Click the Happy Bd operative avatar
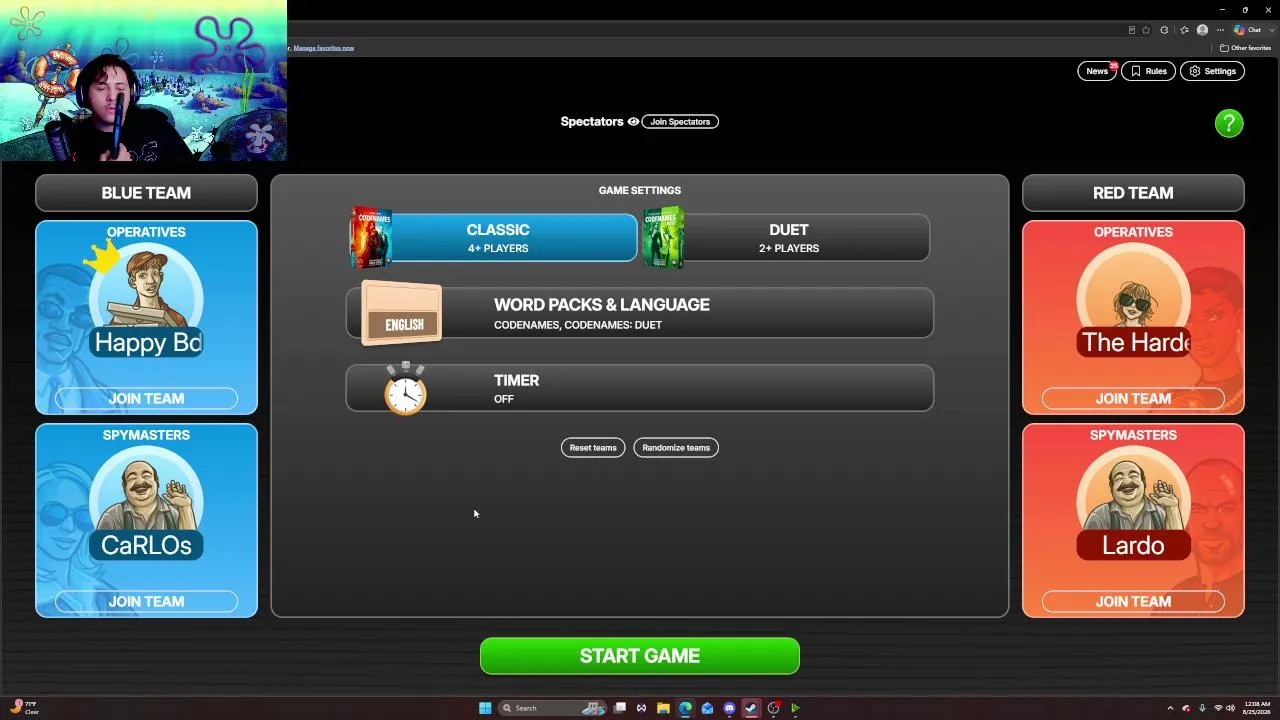The image size is (1280, 720). (146, 299)
